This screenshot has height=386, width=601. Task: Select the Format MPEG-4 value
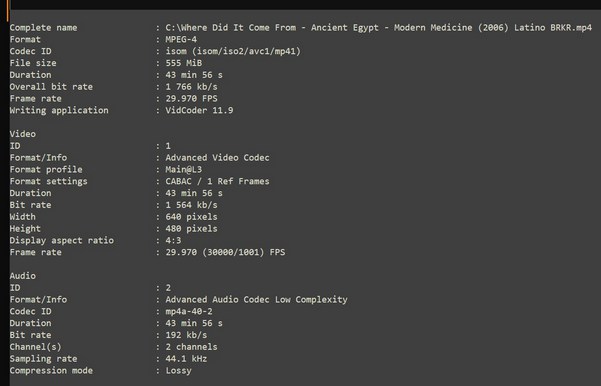181,39
